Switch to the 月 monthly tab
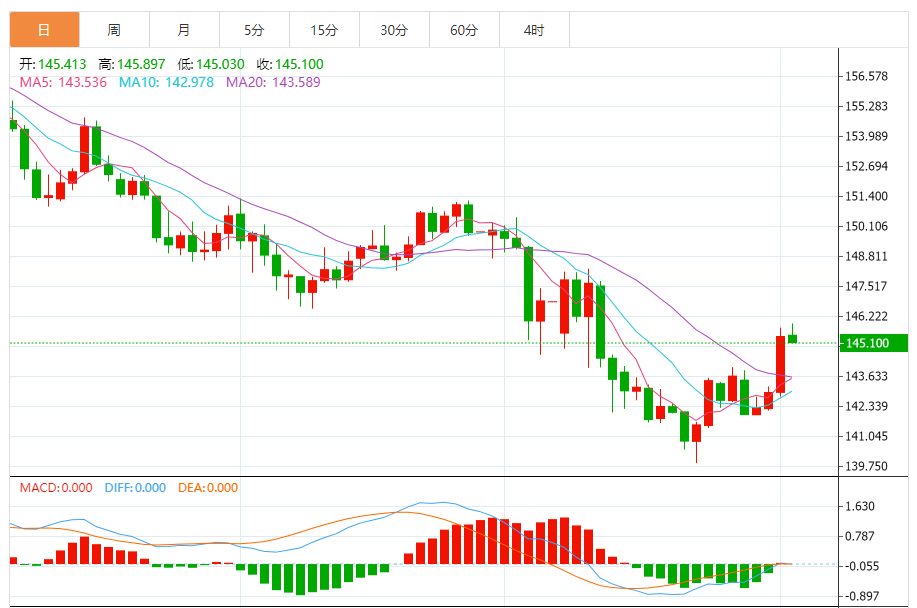The width and height of the screenshot is (917, 608). point(184,29)
